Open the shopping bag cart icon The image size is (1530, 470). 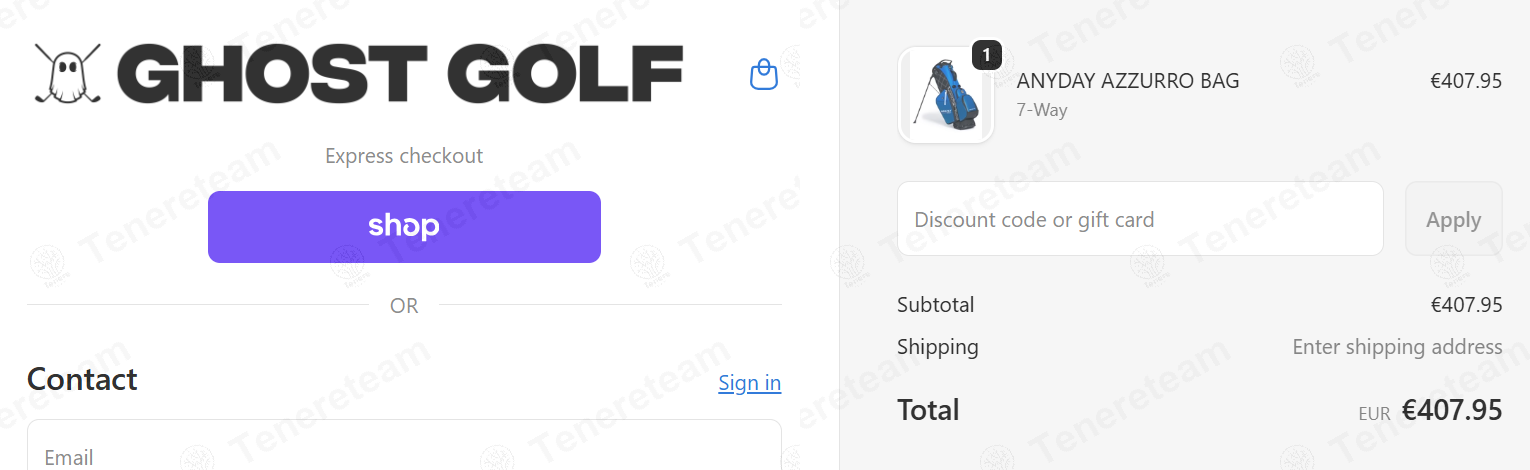[764, 75]
